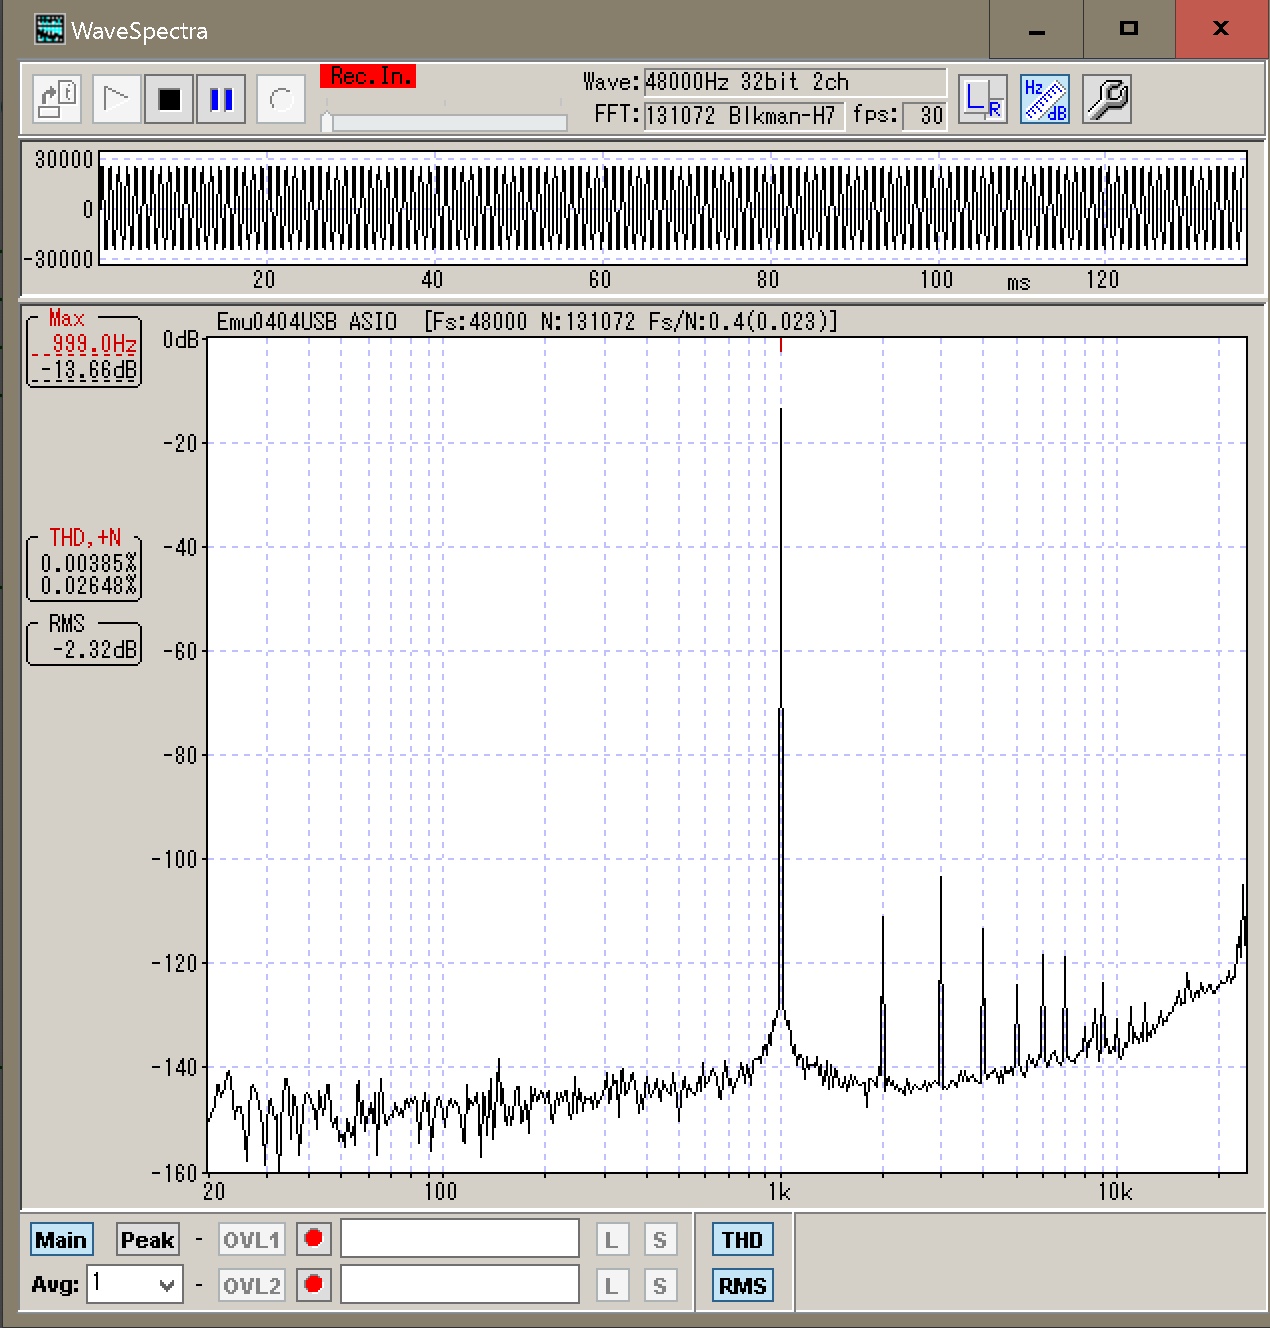Click the red Rec.In. indicator
Screen dimensions: 1270x1328
point(368,76)
